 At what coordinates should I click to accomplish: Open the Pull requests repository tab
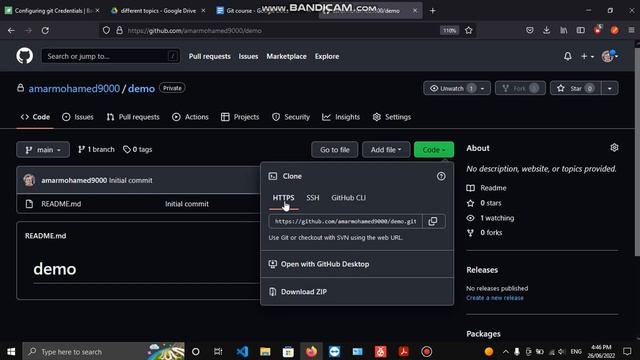[133, 117]
